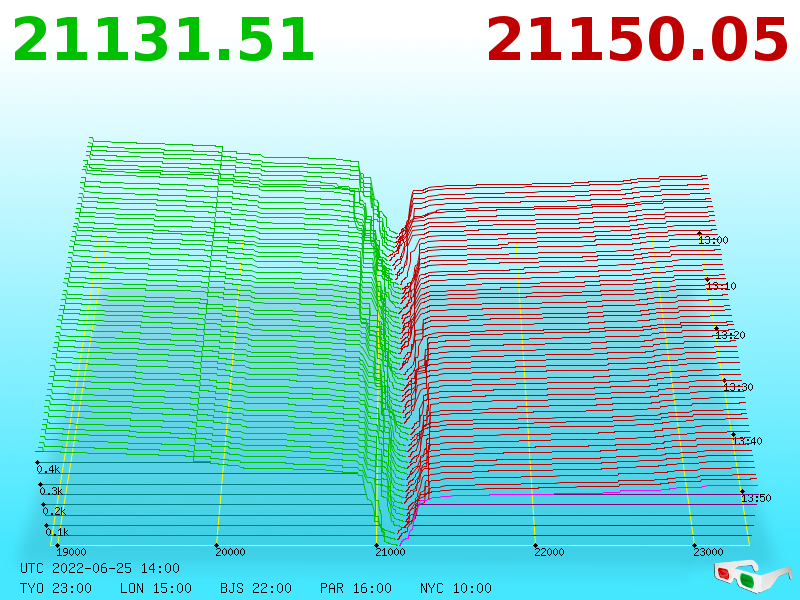
Task: Click the PAR 16:00 clock
Action: click(x=356, y=588)
